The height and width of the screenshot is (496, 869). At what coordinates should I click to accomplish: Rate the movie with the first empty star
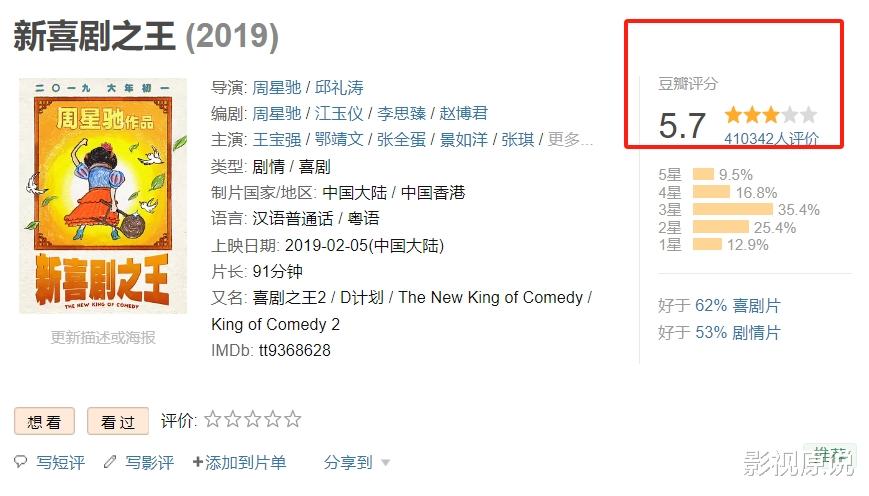click(x=213, y=419)
